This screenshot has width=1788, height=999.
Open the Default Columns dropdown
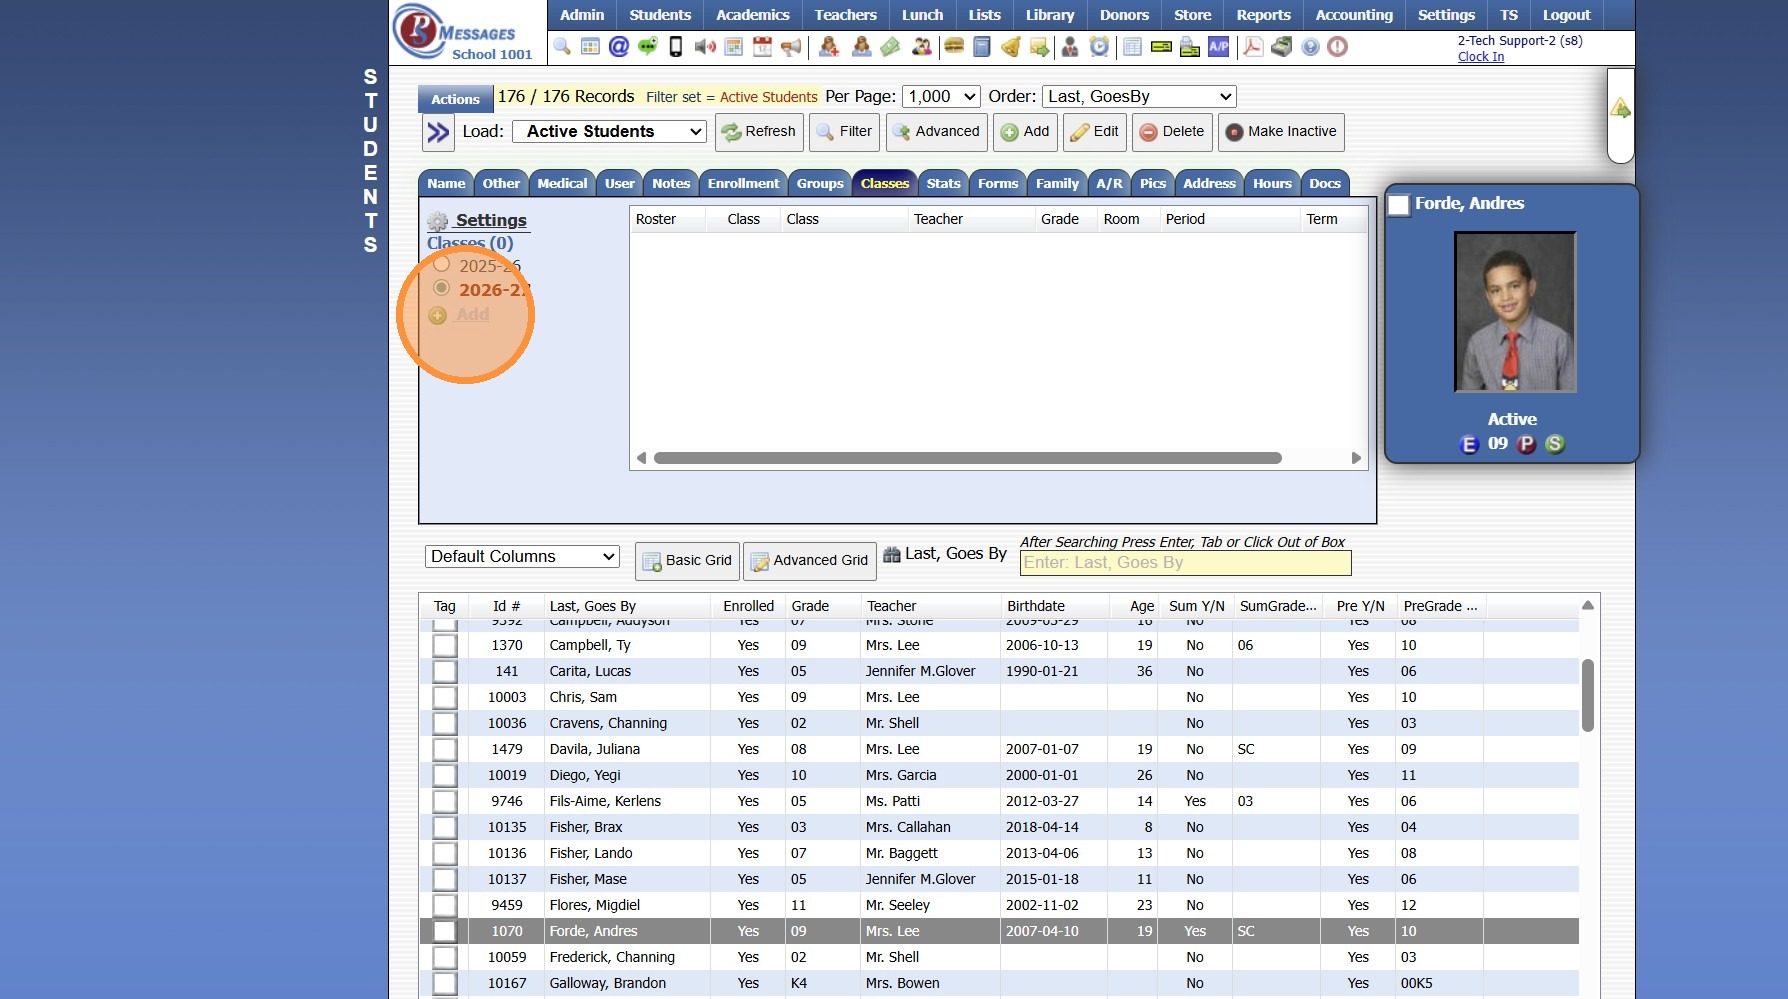click(x=522, y=557)
